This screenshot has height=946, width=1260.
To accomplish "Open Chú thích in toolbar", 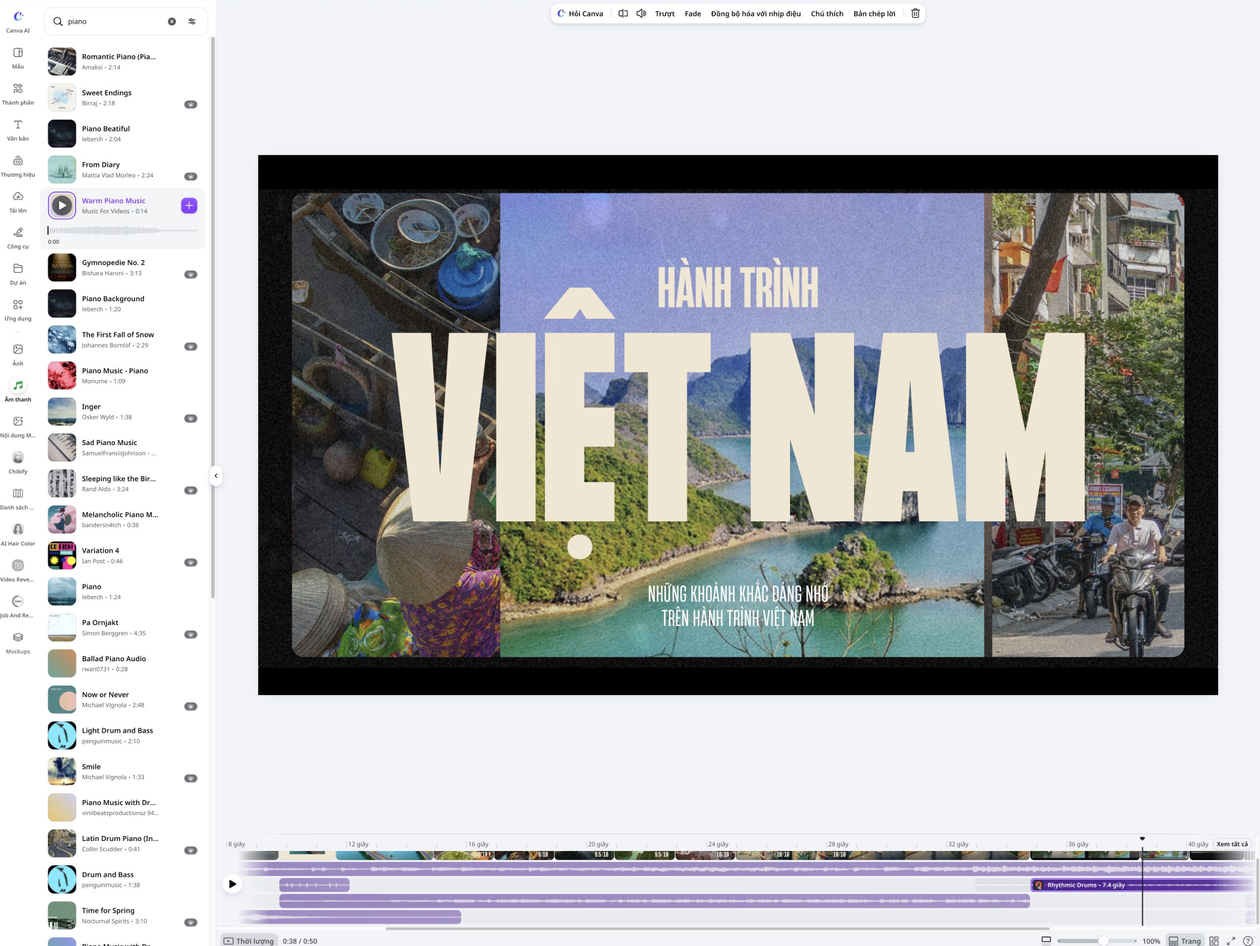I will pos(827,14).
